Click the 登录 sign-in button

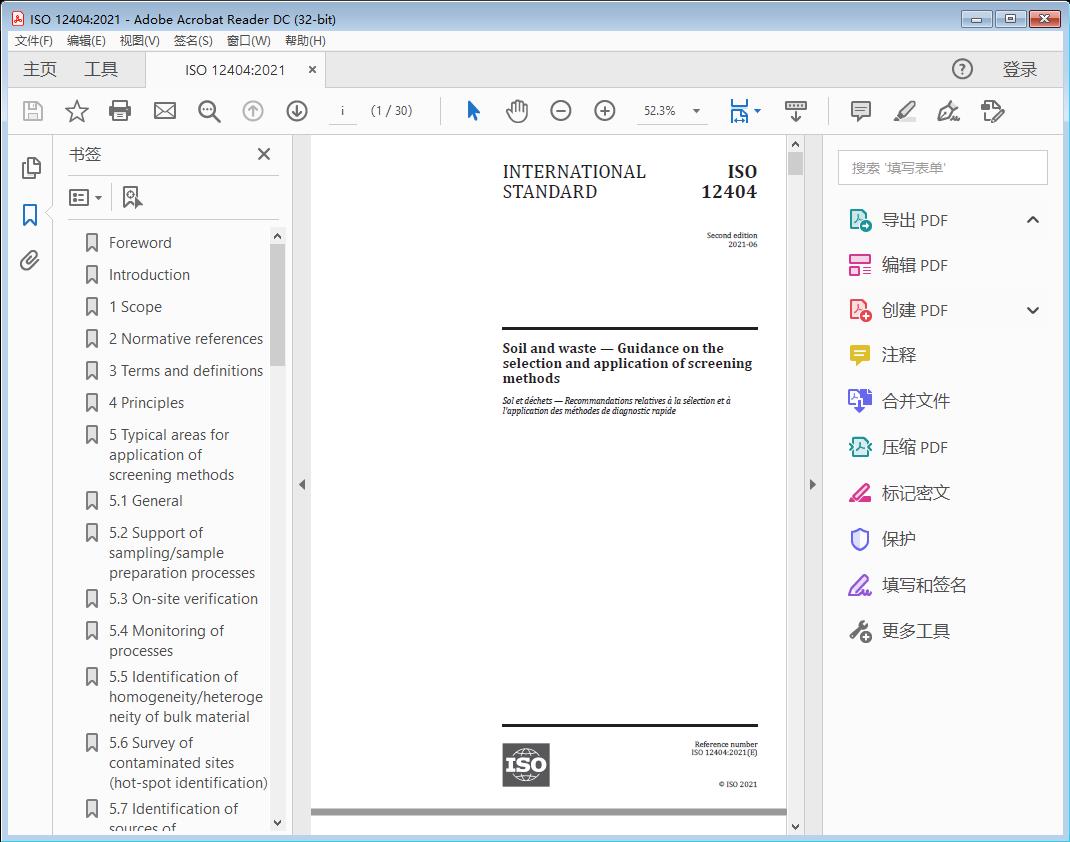1019,69
